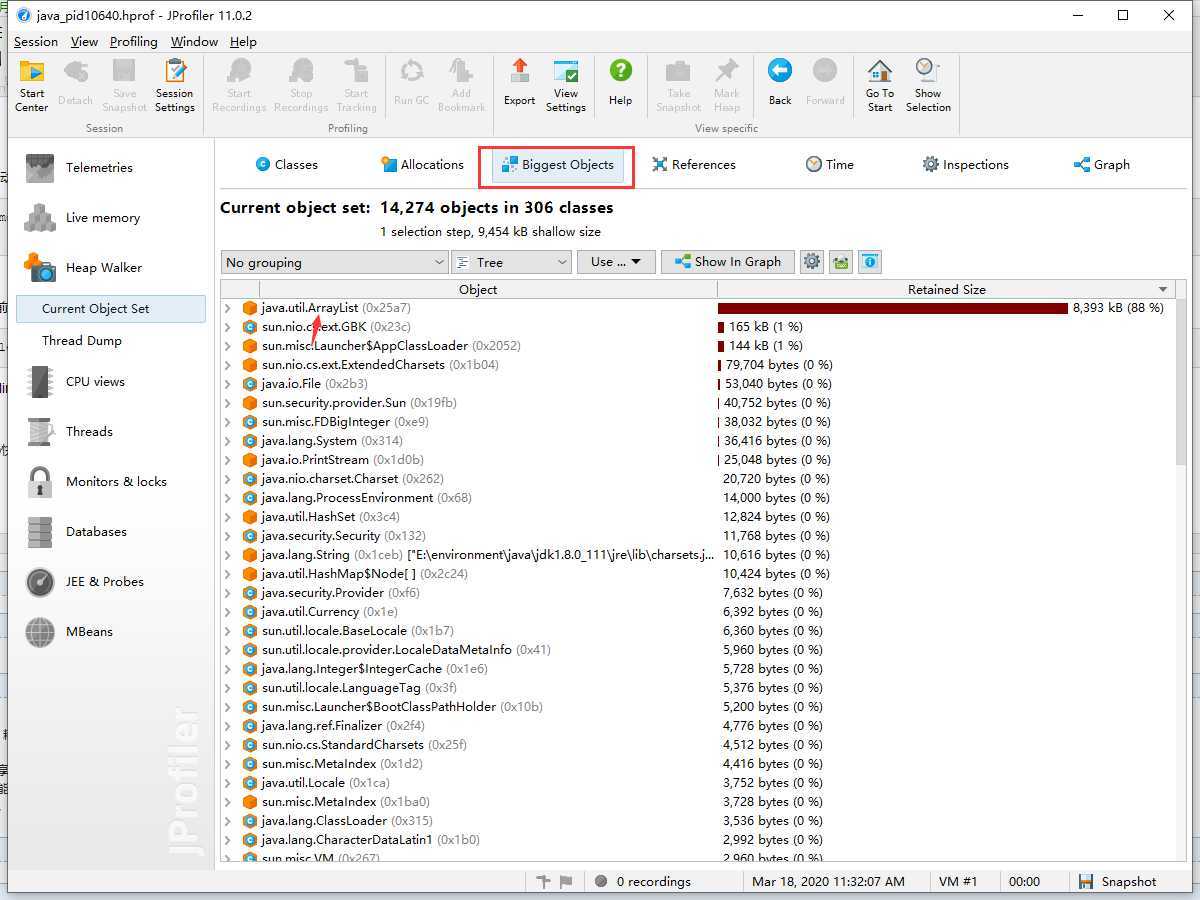This screenshot has width=1200, height=900.
Task: Open View Settings
Action: coord(566,85)
